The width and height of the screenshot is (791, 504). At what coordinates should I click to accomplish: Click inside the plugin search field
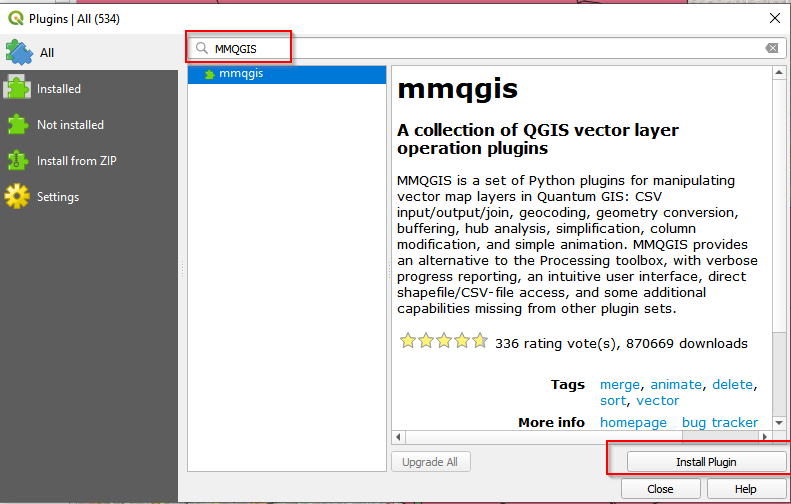(487, 48)
